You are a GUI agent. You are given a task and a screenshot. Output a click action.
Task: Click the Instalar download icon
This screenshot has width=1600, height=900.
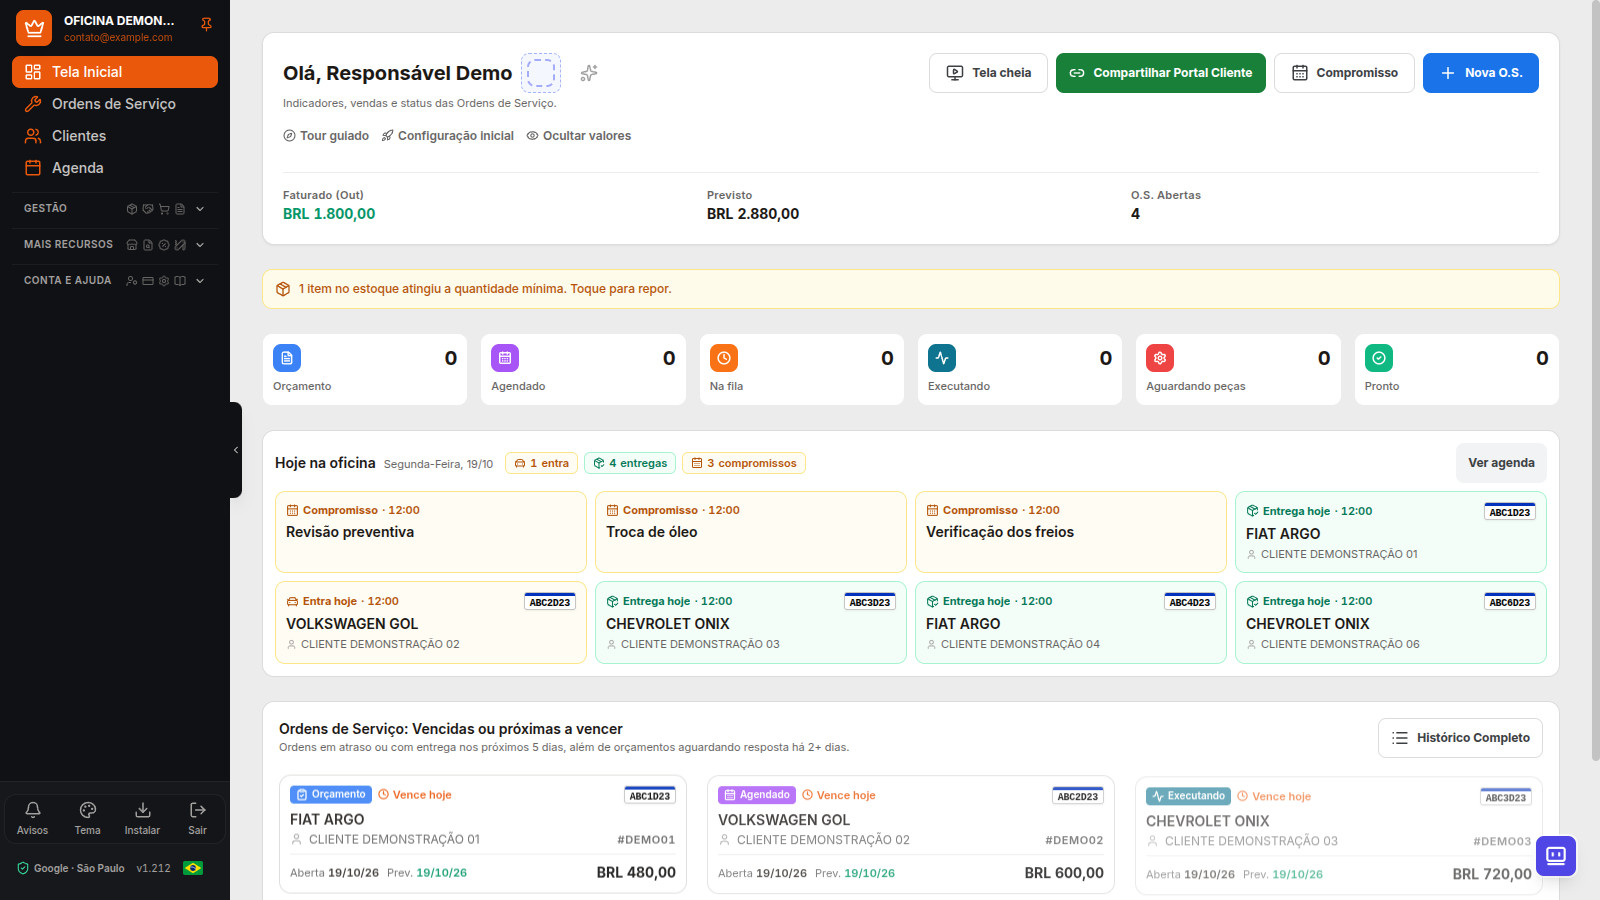tap(142, 817)
